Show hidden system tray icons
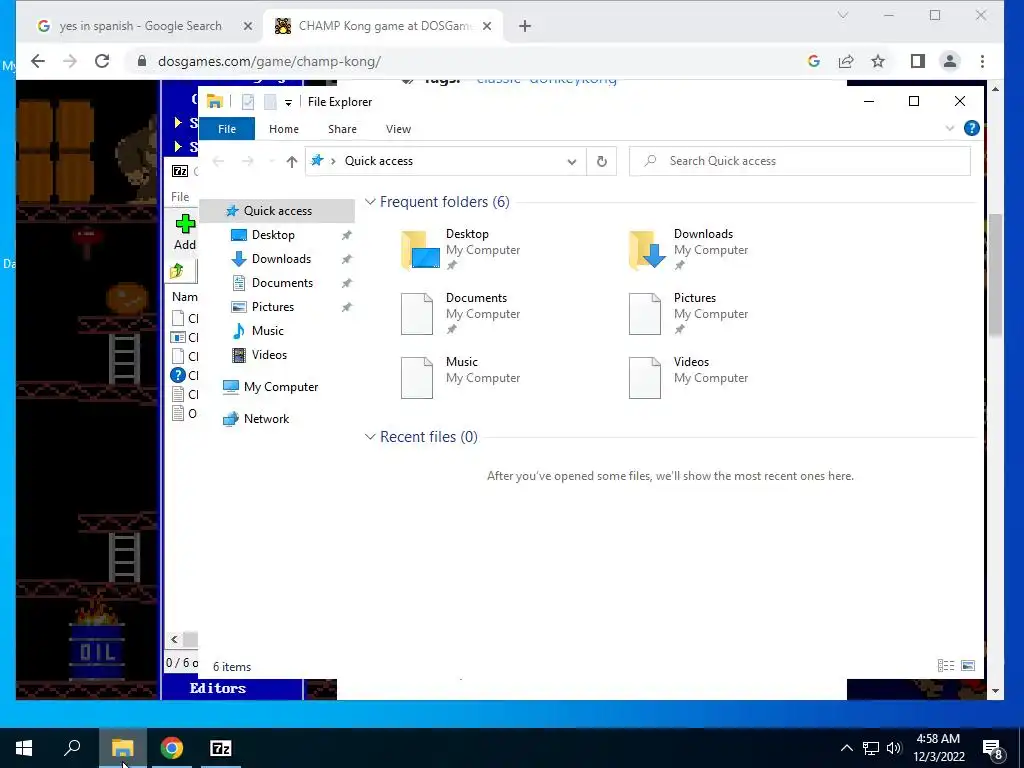This screenshot has width=1024, height=768. [x=846, y=748]
